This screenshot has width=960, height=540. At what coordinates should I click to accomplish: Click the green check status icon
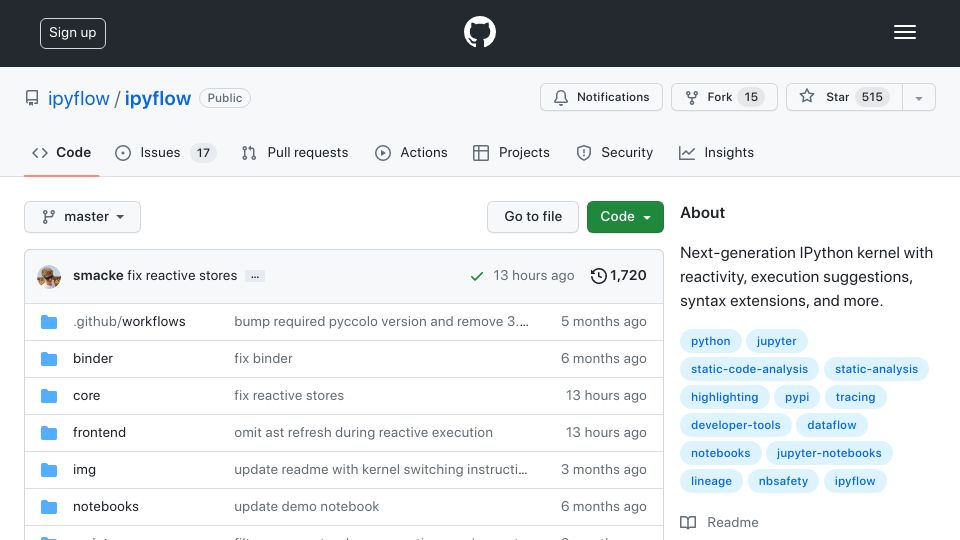click(476, 276)
